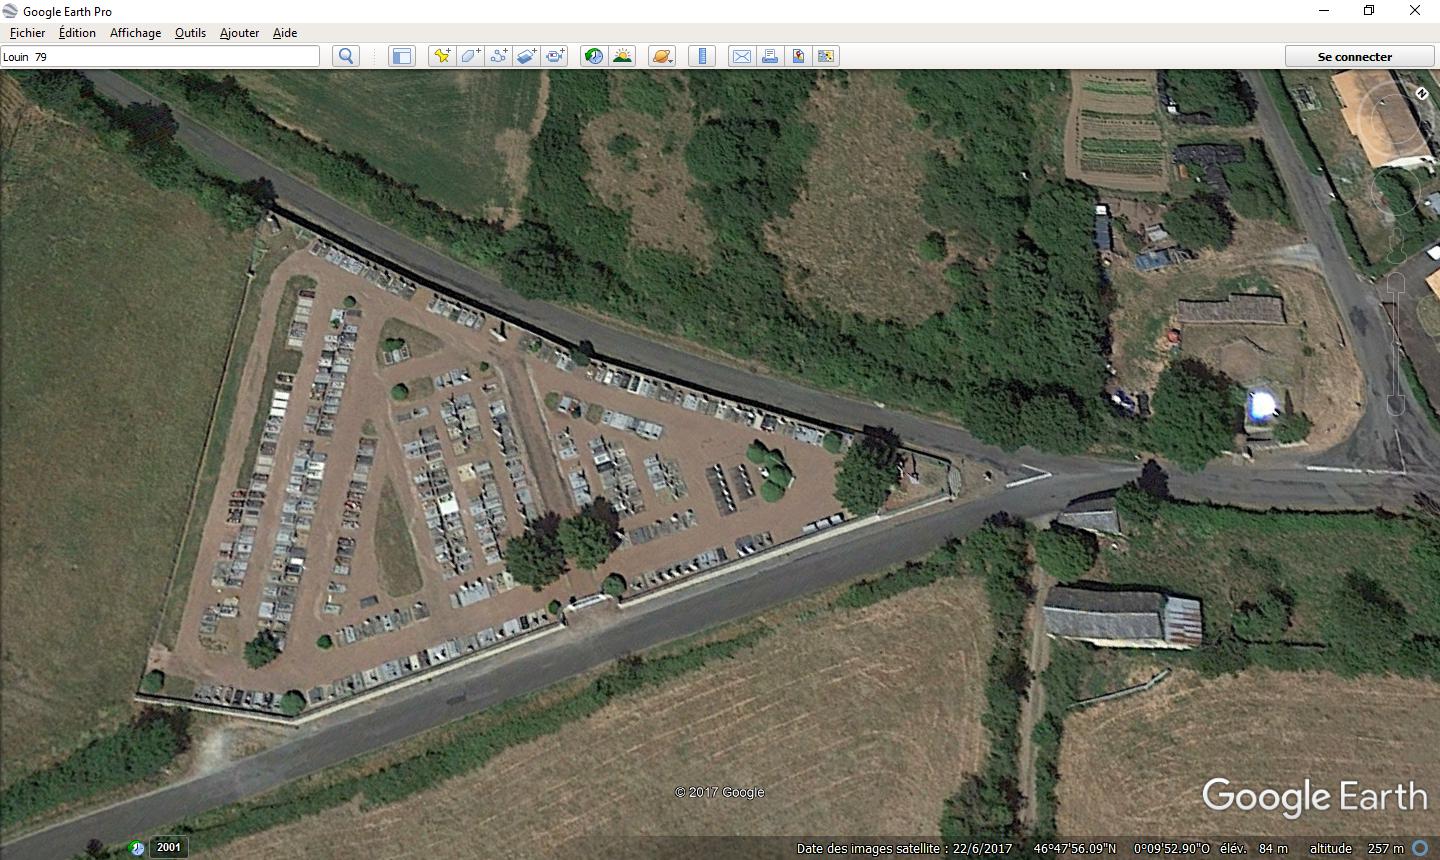Click the N compass north marker
This screenshot has height=860, width=1440.
click(x=1422, y=93)
